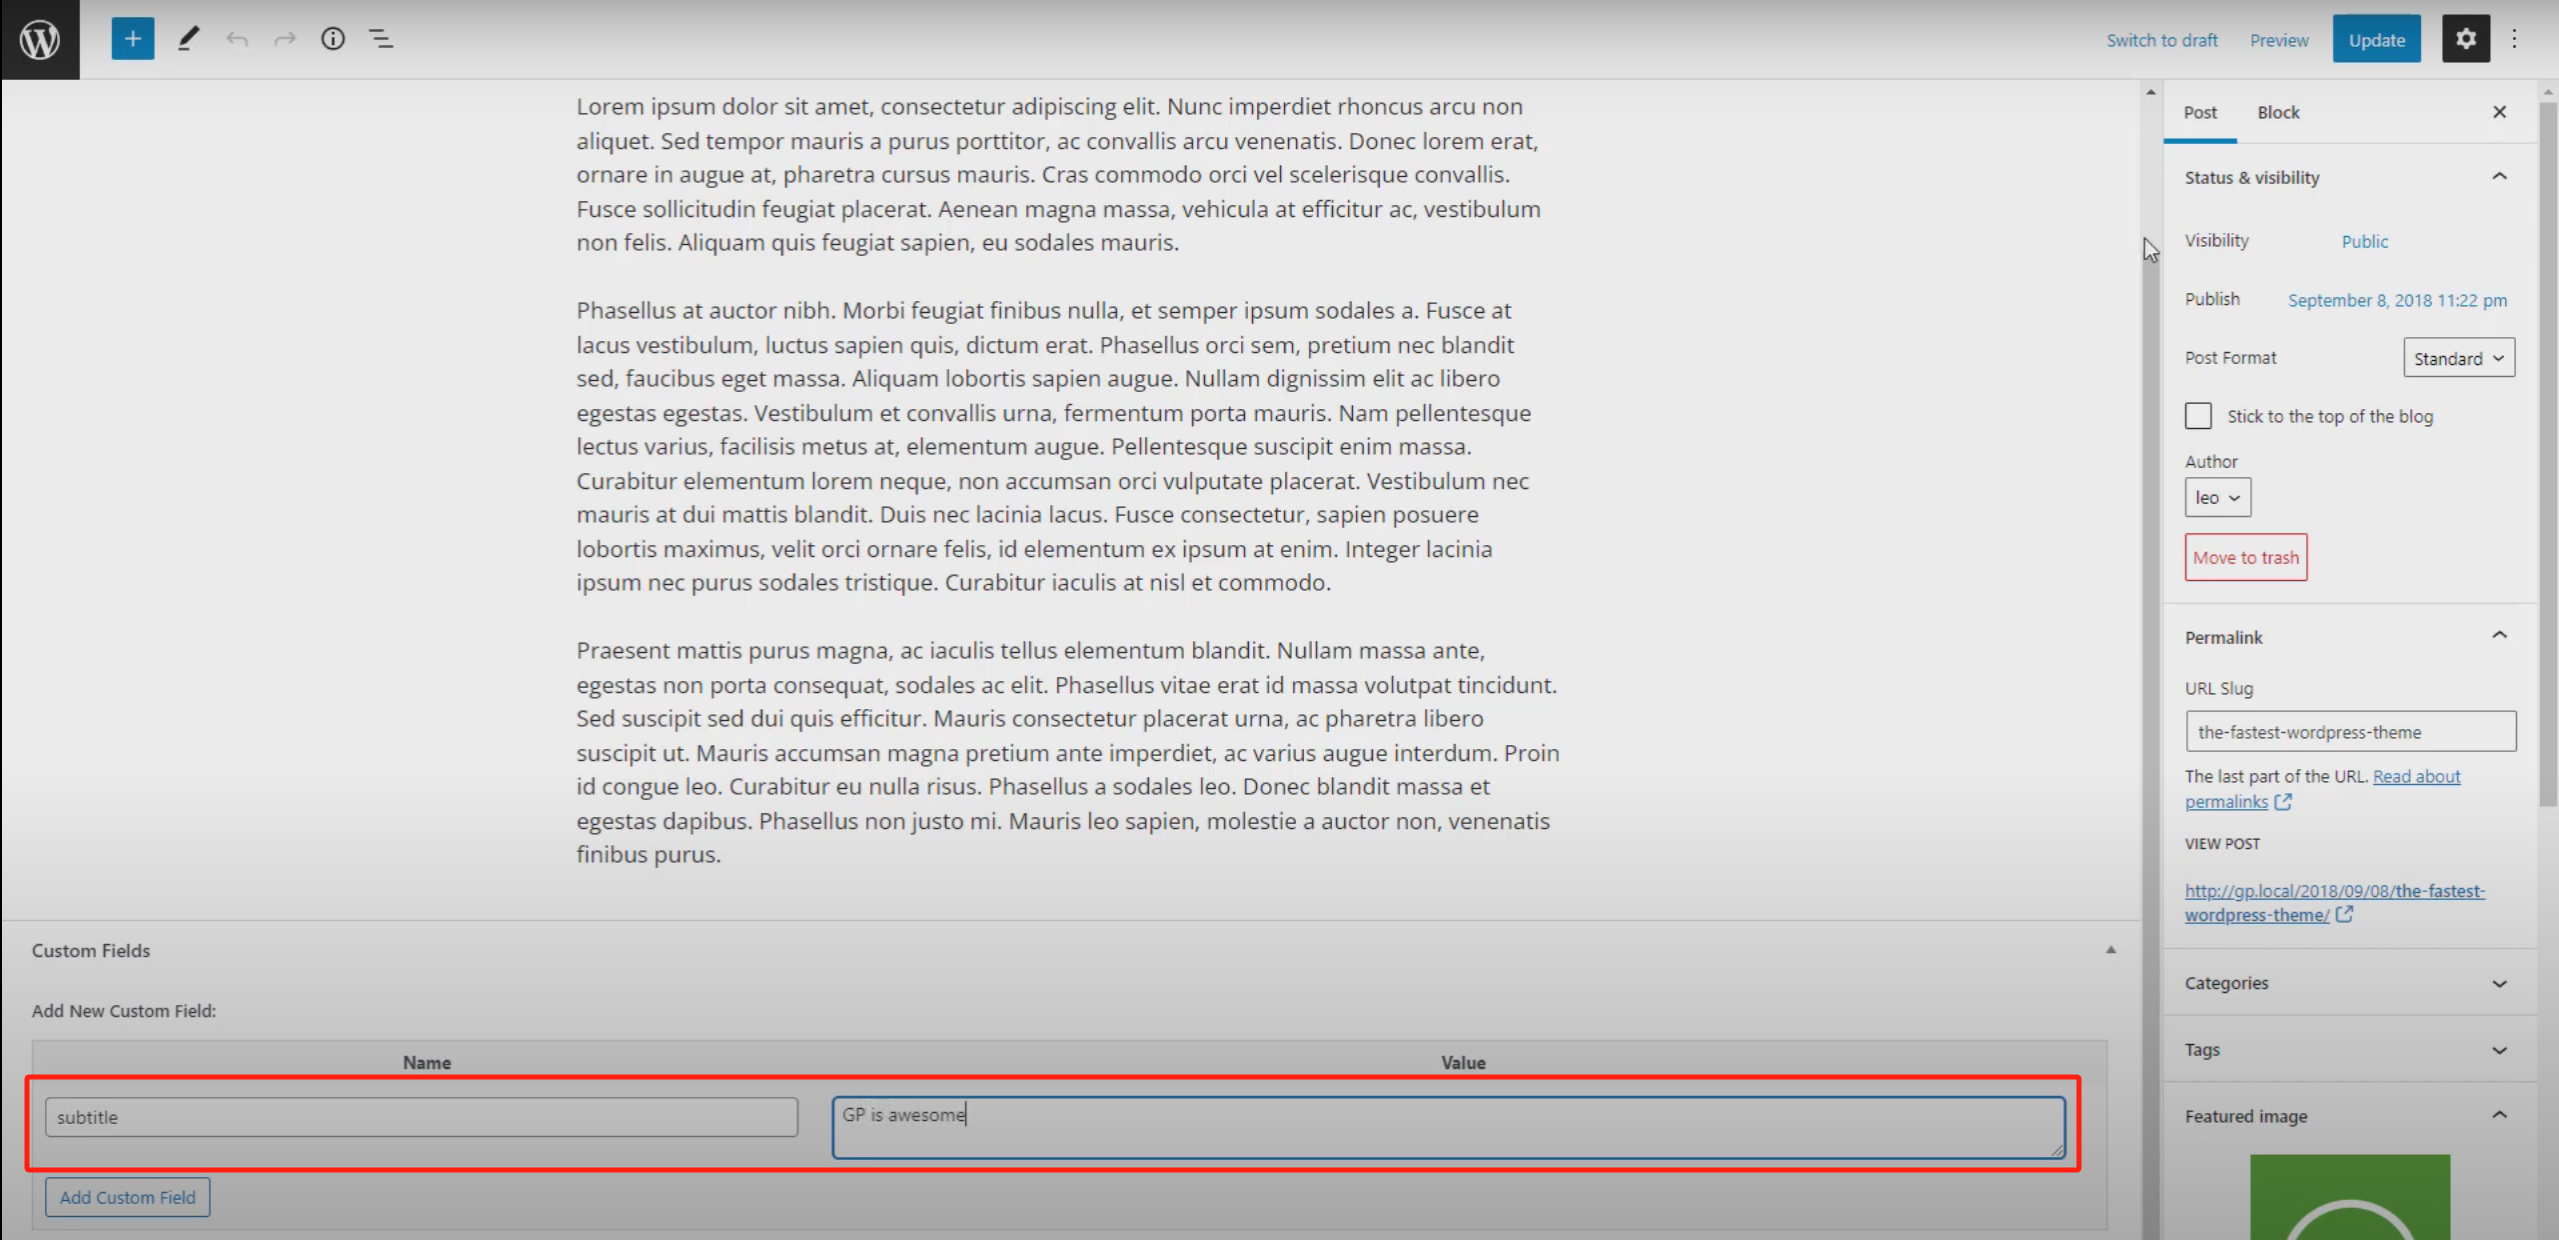2559x1240 pixels.
Task: Select the Post tab
Action: tap(2200, 112)
